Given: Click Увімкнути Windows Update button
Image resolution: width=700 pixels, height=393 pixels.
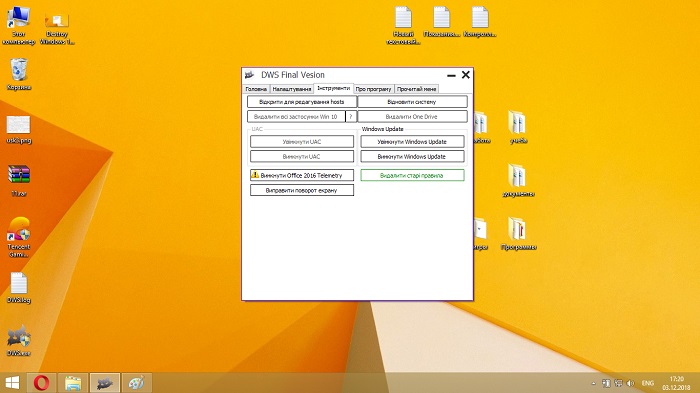Looking at the screenshot, I should (412, 142).
